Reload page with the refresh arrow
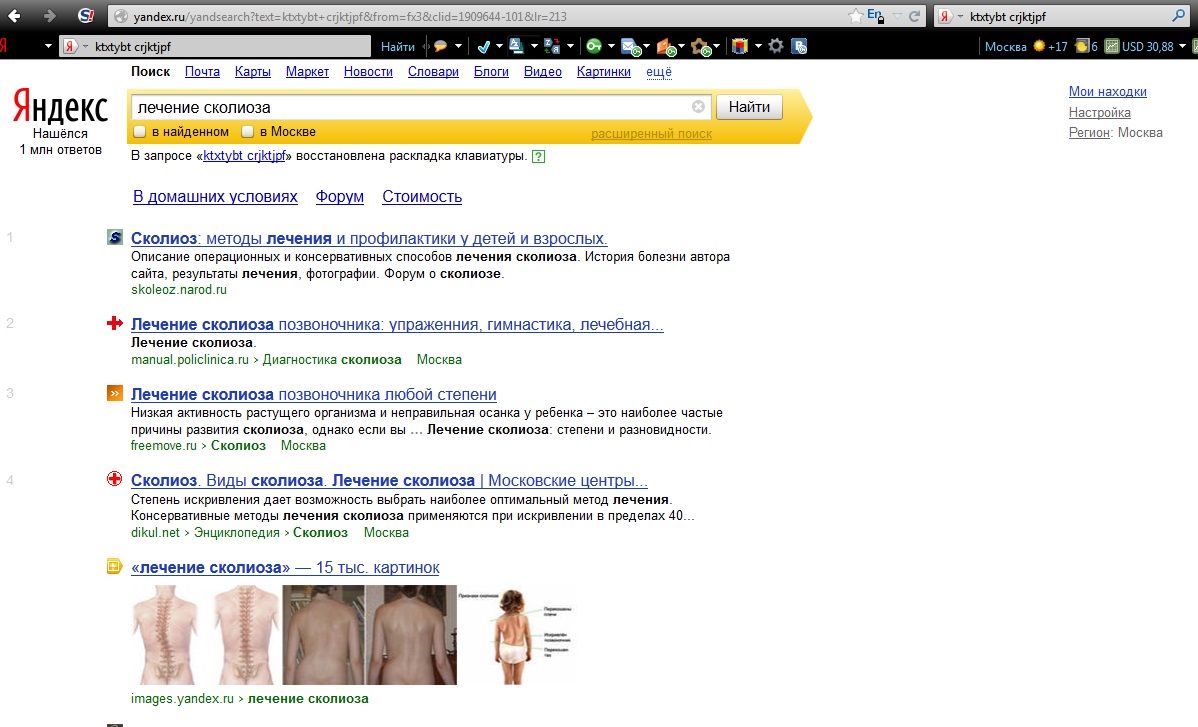 pyautogui.click(x=915, y=16)
